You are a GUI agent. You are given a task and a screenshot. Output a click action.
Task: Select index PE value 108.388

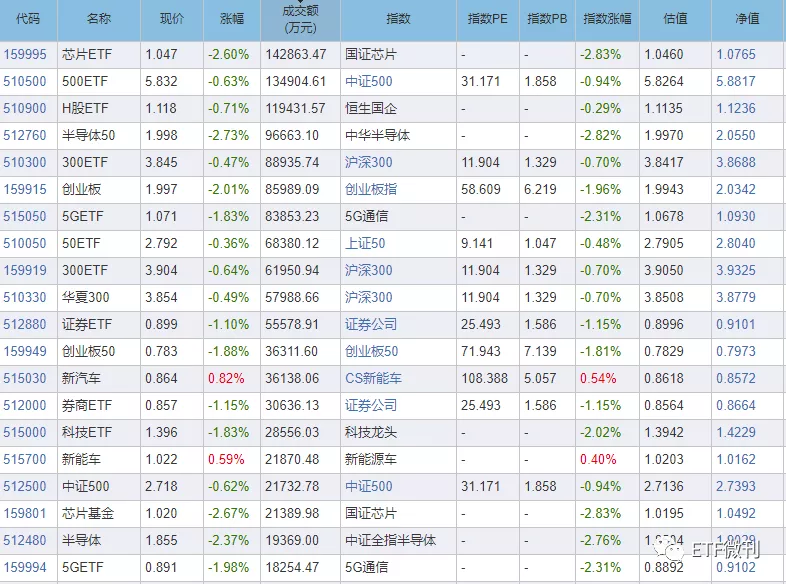point(485,378)
